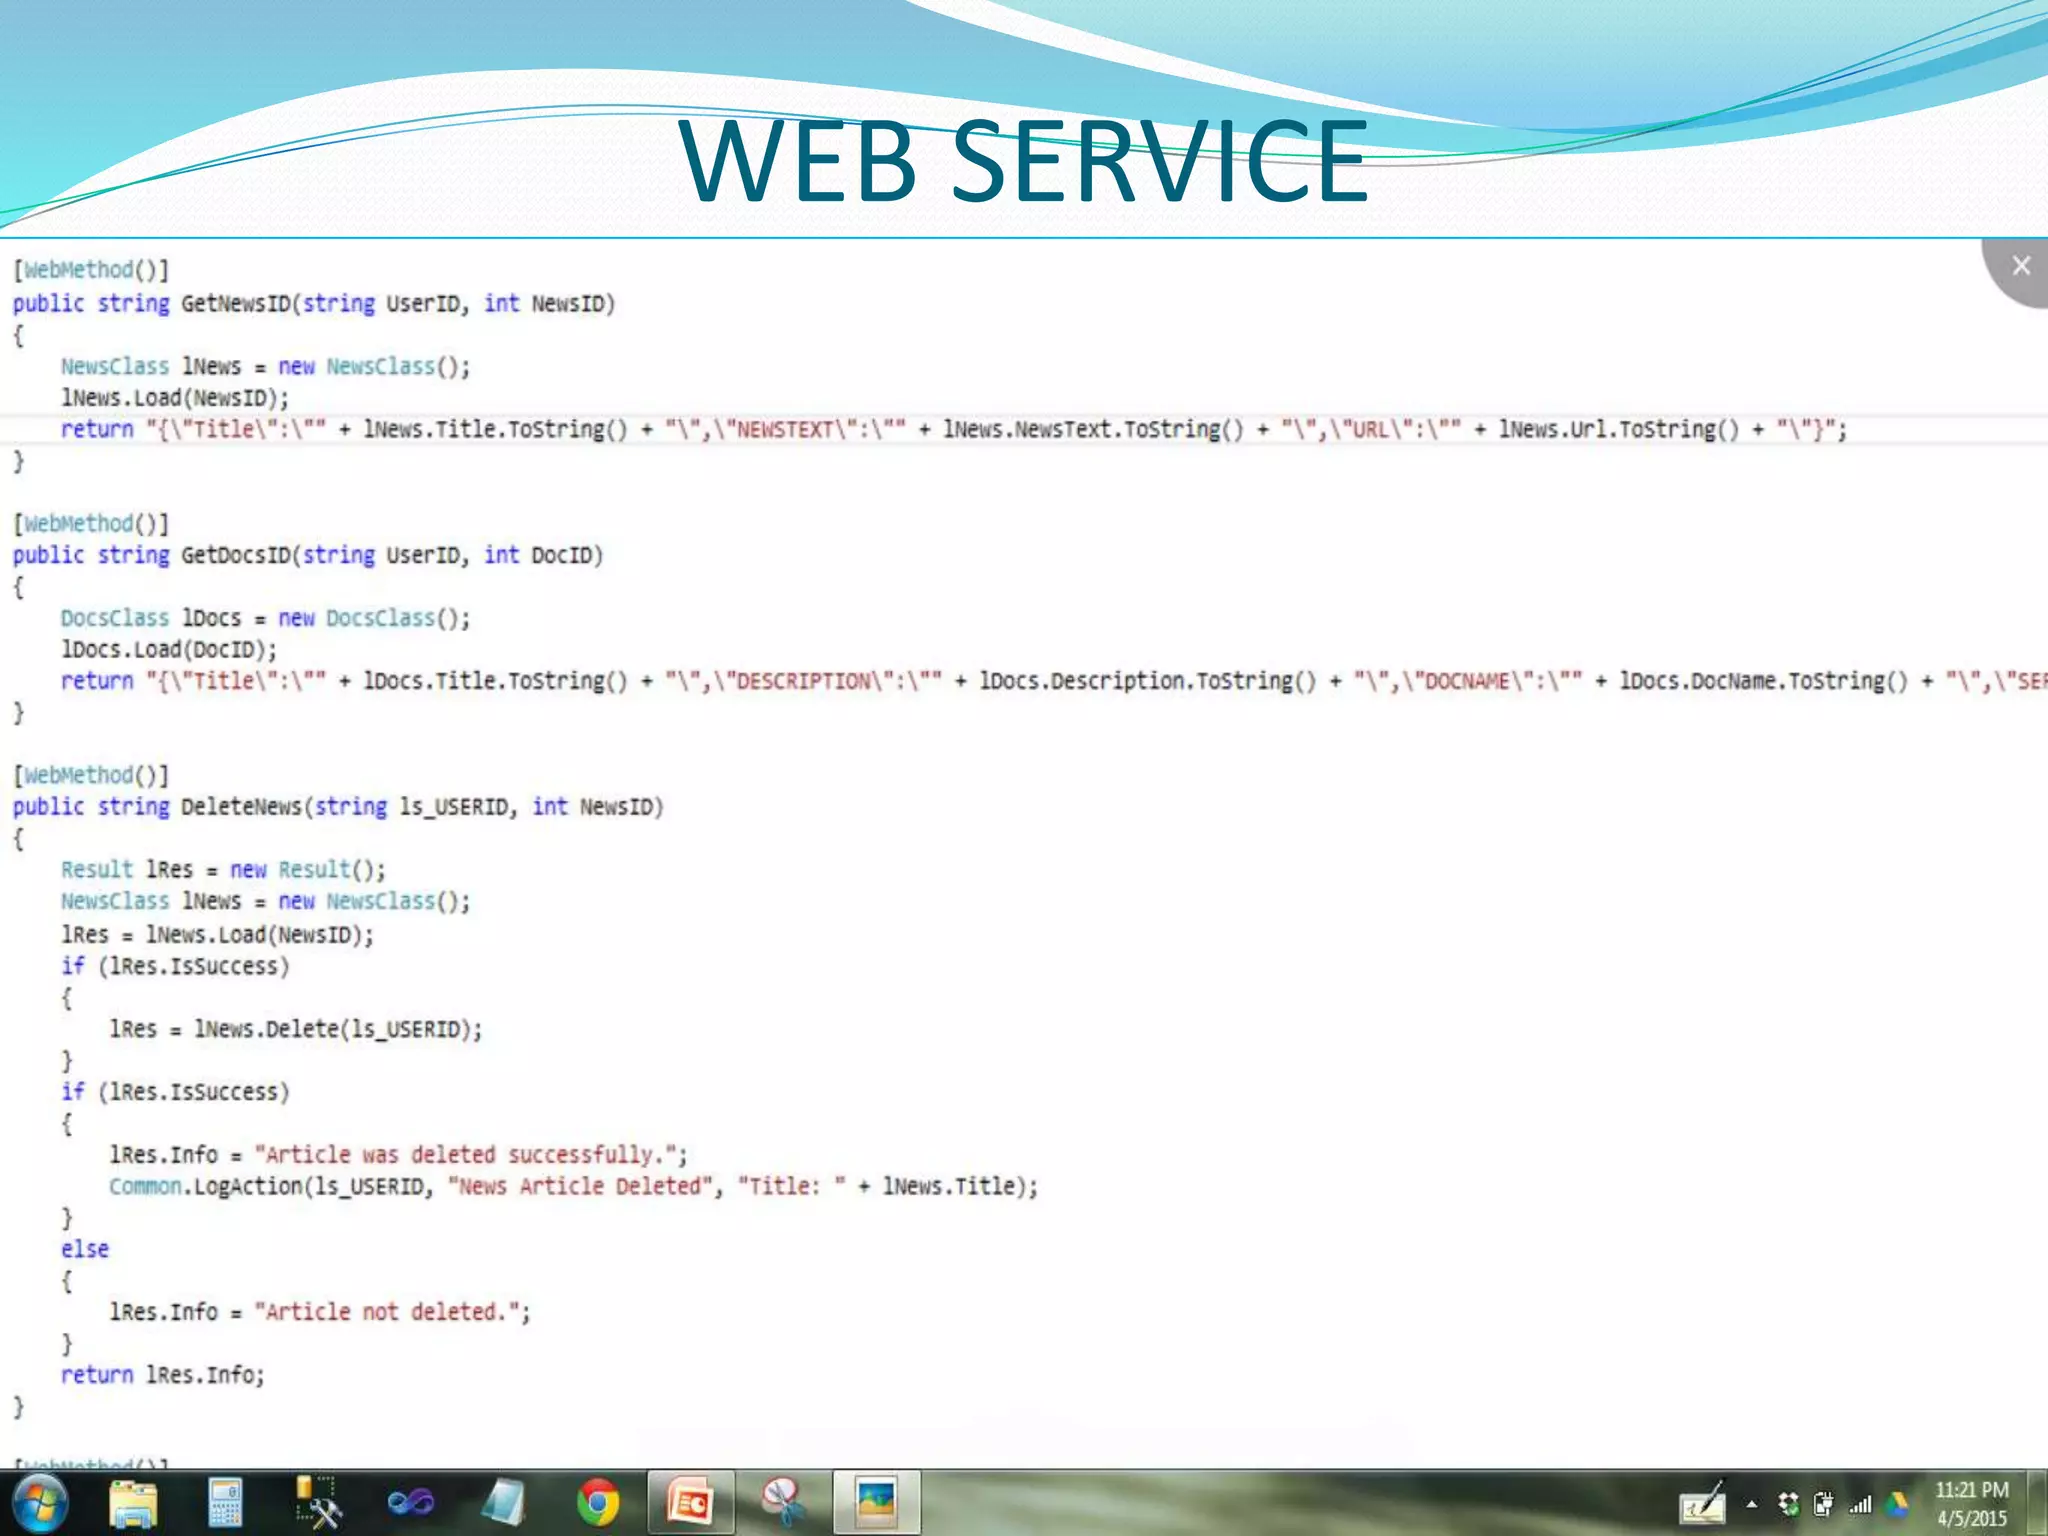Open the Windows Start menu
The image size is (2048, 1536).
(40, 1502)
